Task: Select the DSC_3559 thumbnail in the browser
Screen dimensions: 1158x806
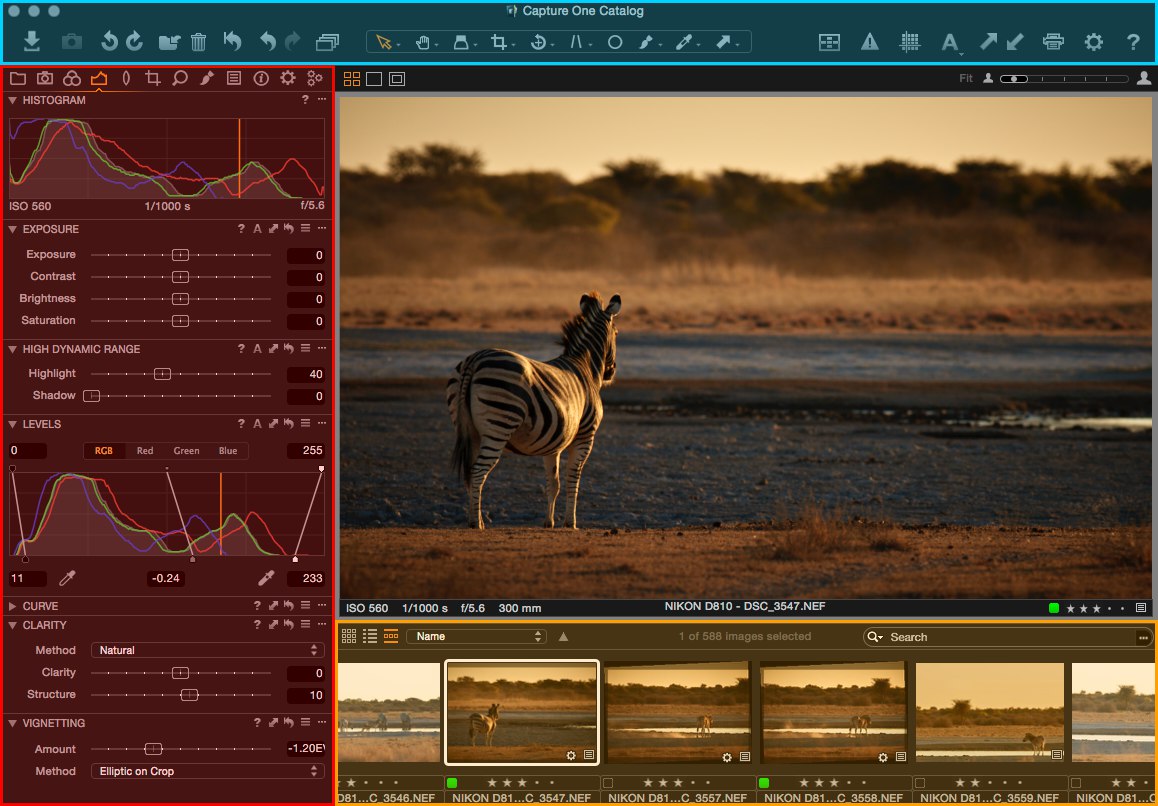Action: 990,712
